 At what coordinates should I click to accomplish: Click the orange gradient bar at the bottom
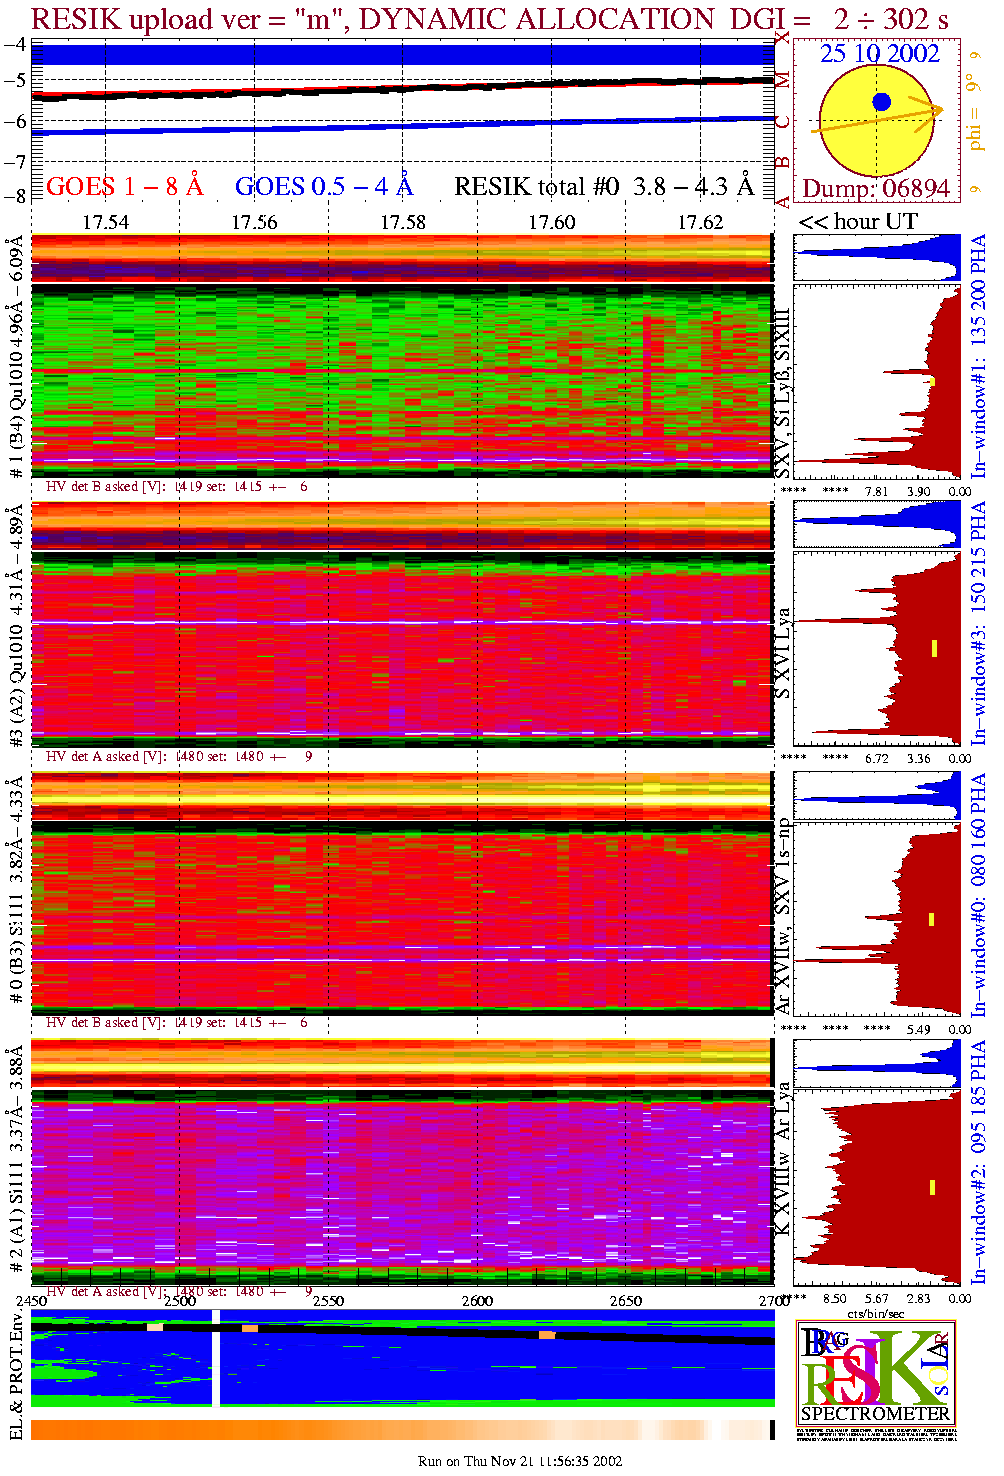pos(400,1430)
